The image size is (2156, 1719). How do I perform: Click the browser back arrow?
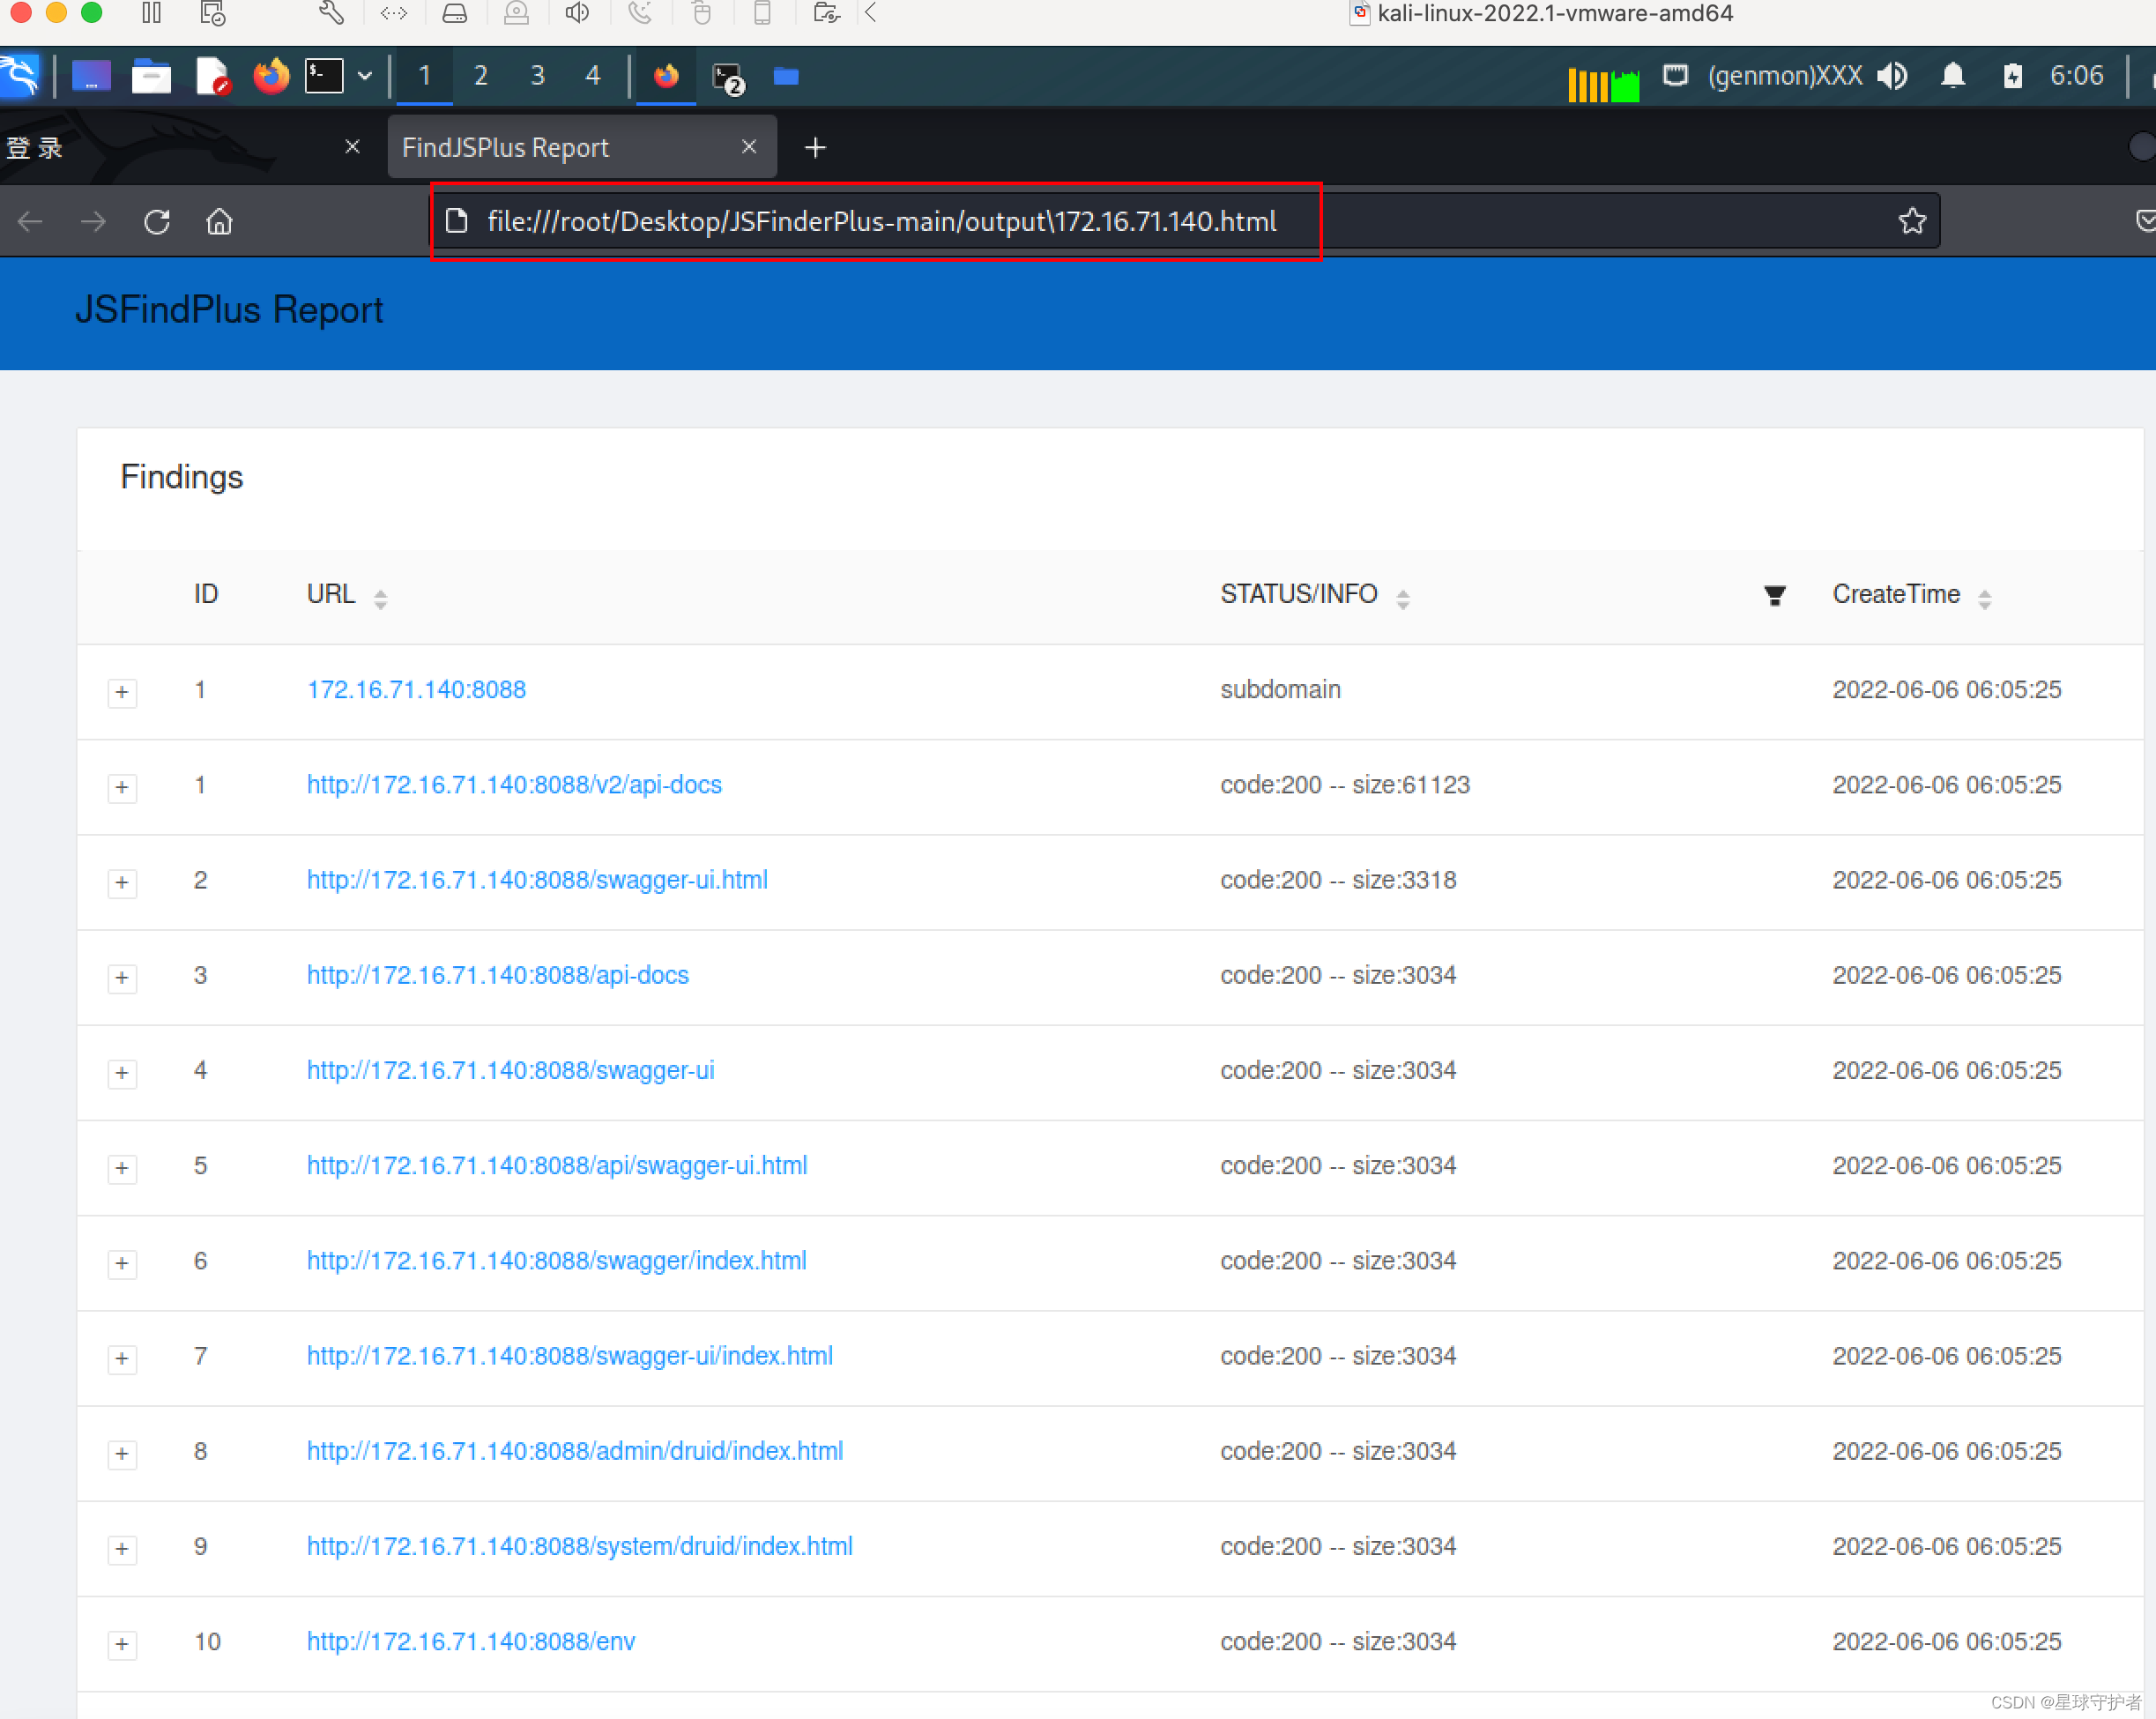(x=31, y=221)
